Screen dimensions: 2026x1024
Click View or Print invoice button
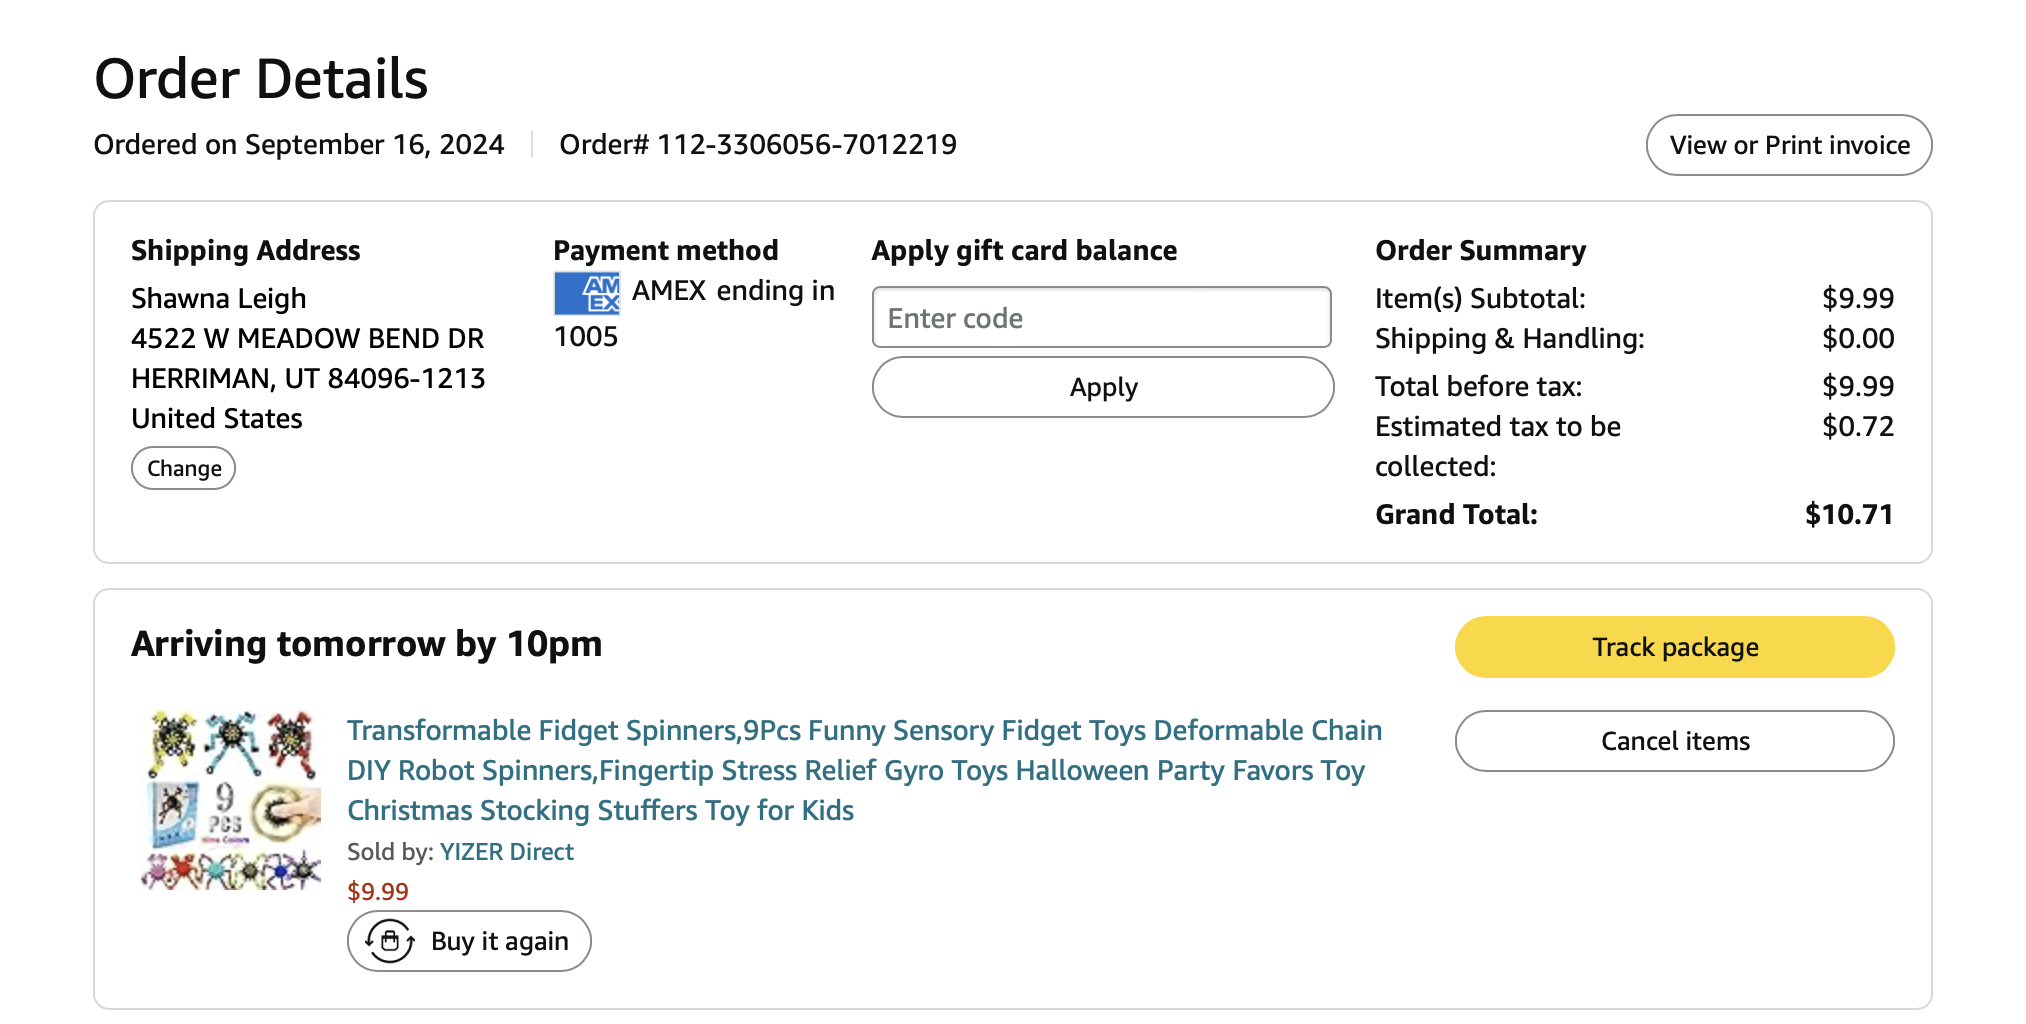click(x=1788, y=145)
